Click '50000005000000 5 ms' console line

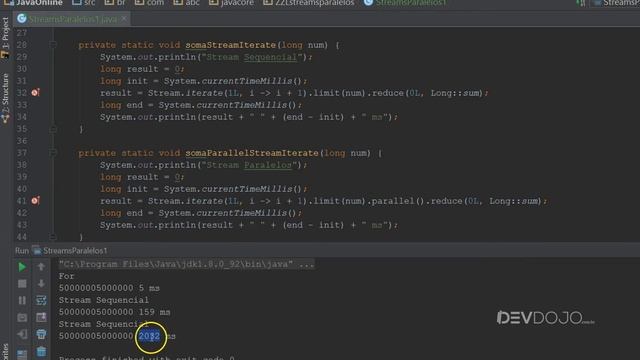coord(109,288)
